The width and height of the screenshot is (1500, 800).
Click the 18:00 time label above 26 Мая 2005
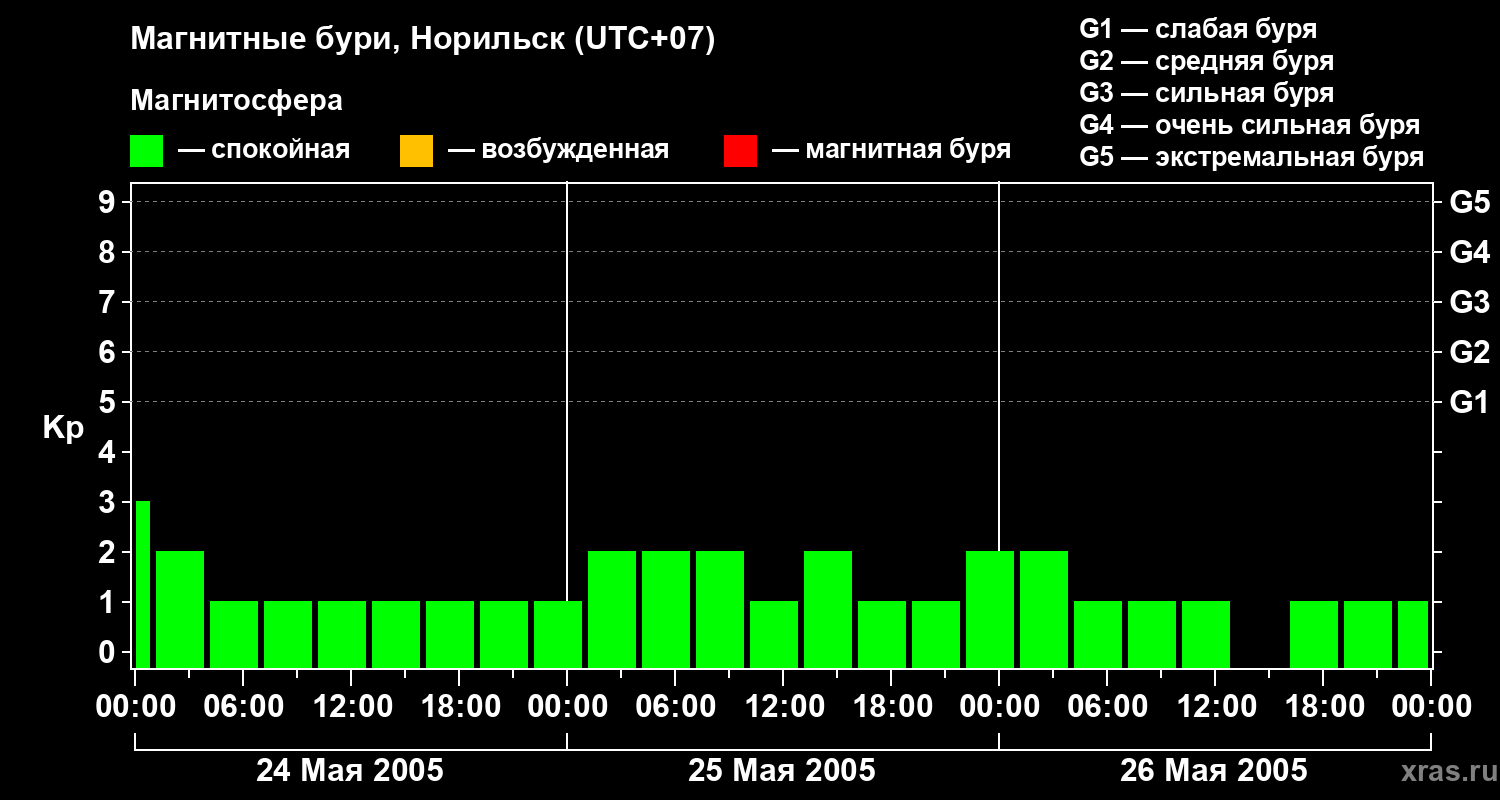(x=1324, y=707)
